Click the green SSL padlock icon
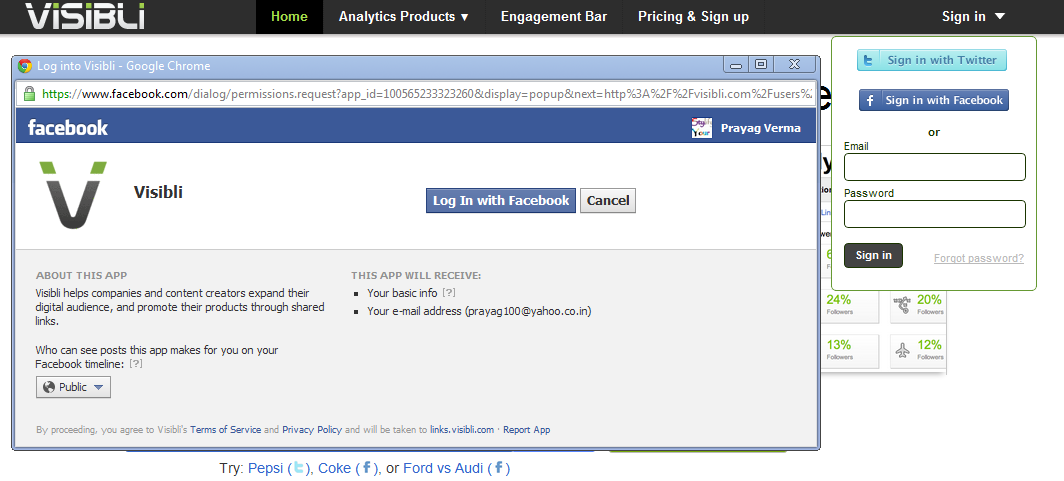 (x=29, y=94)
